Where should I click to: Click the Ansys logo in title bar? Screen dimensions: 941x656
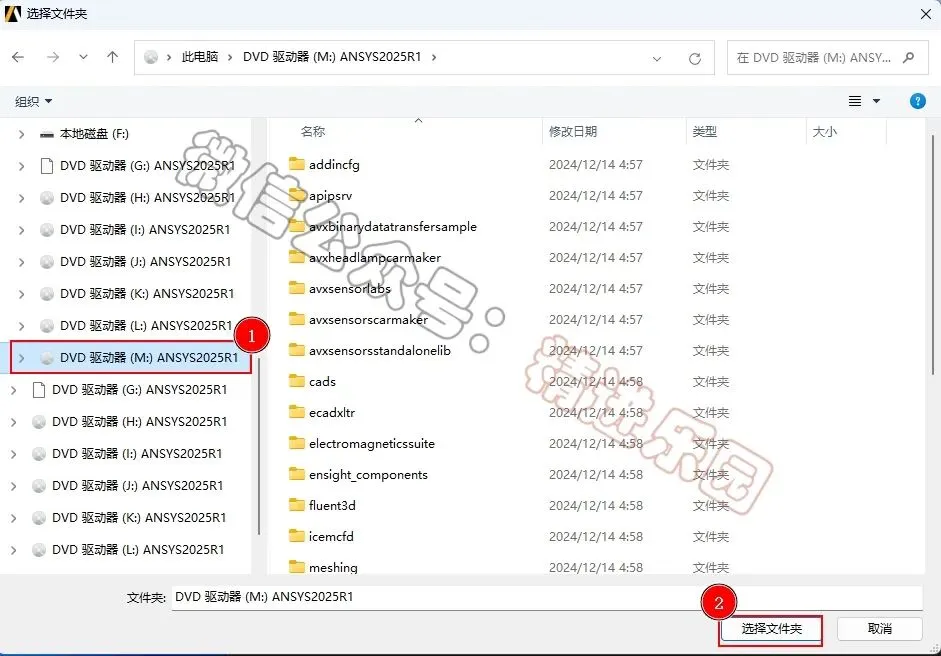click(13, 13)
